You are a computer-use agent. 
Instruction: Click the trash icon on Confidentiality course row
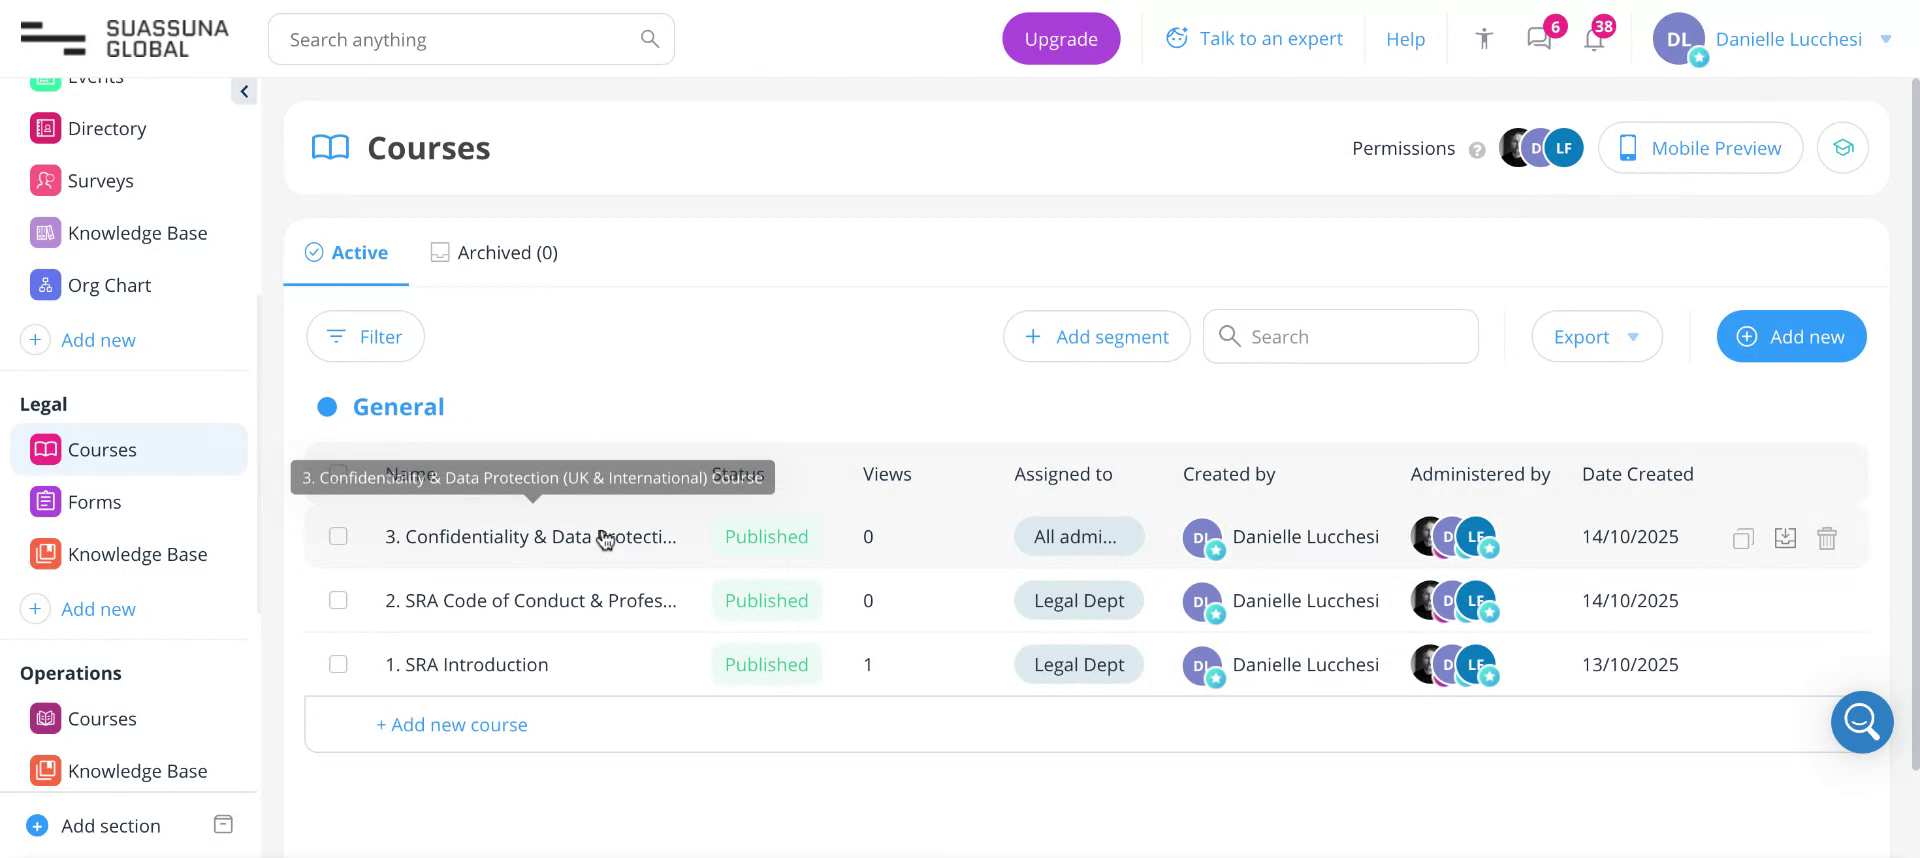1826,538
